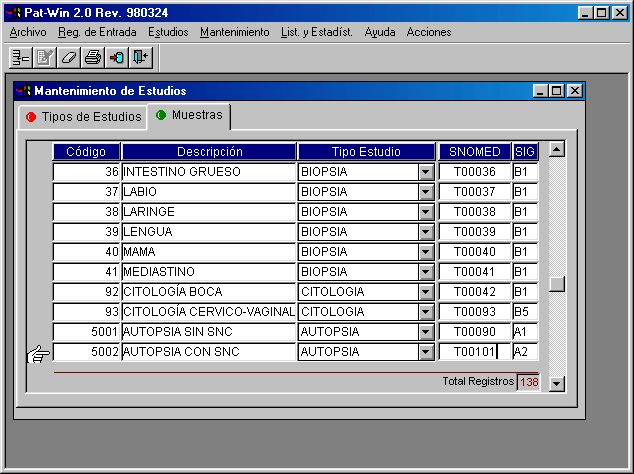Viewport: 634px width, 474px height.
Task: Open the List. y Estadíst. menu
Action: click(316, 32)
